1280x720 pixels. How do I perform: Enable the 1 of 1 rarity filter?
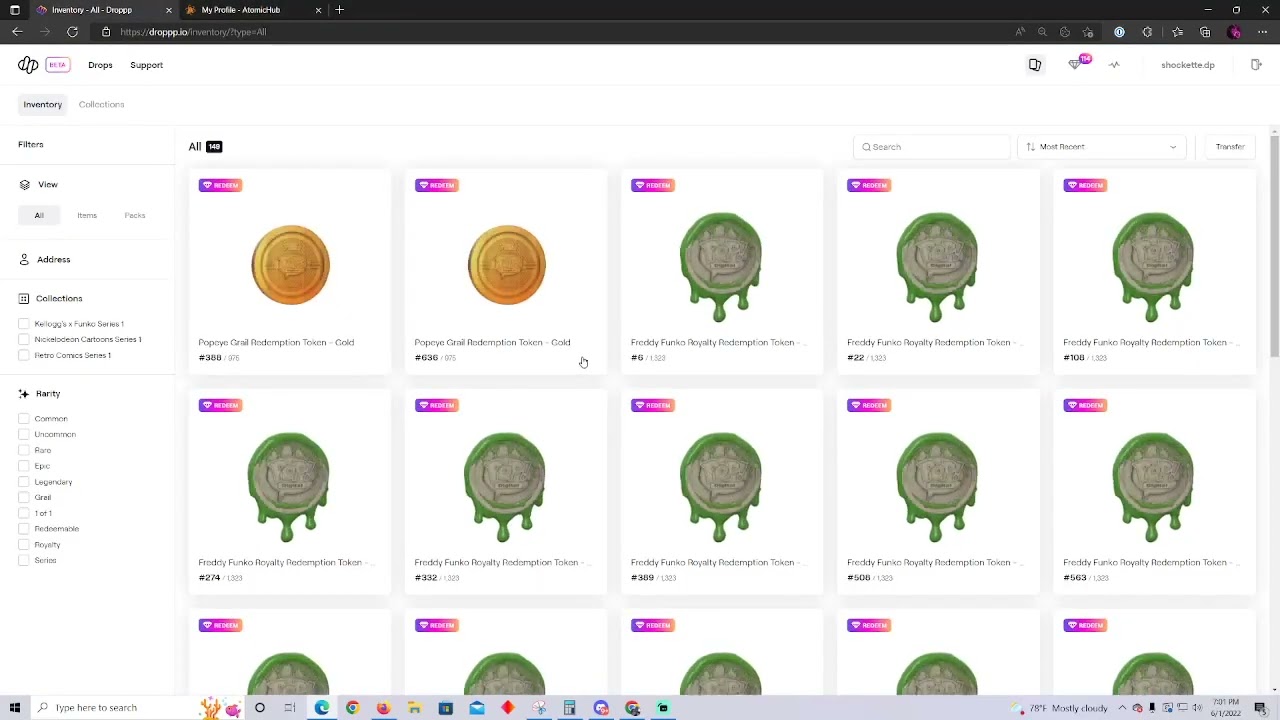[24, 513]
